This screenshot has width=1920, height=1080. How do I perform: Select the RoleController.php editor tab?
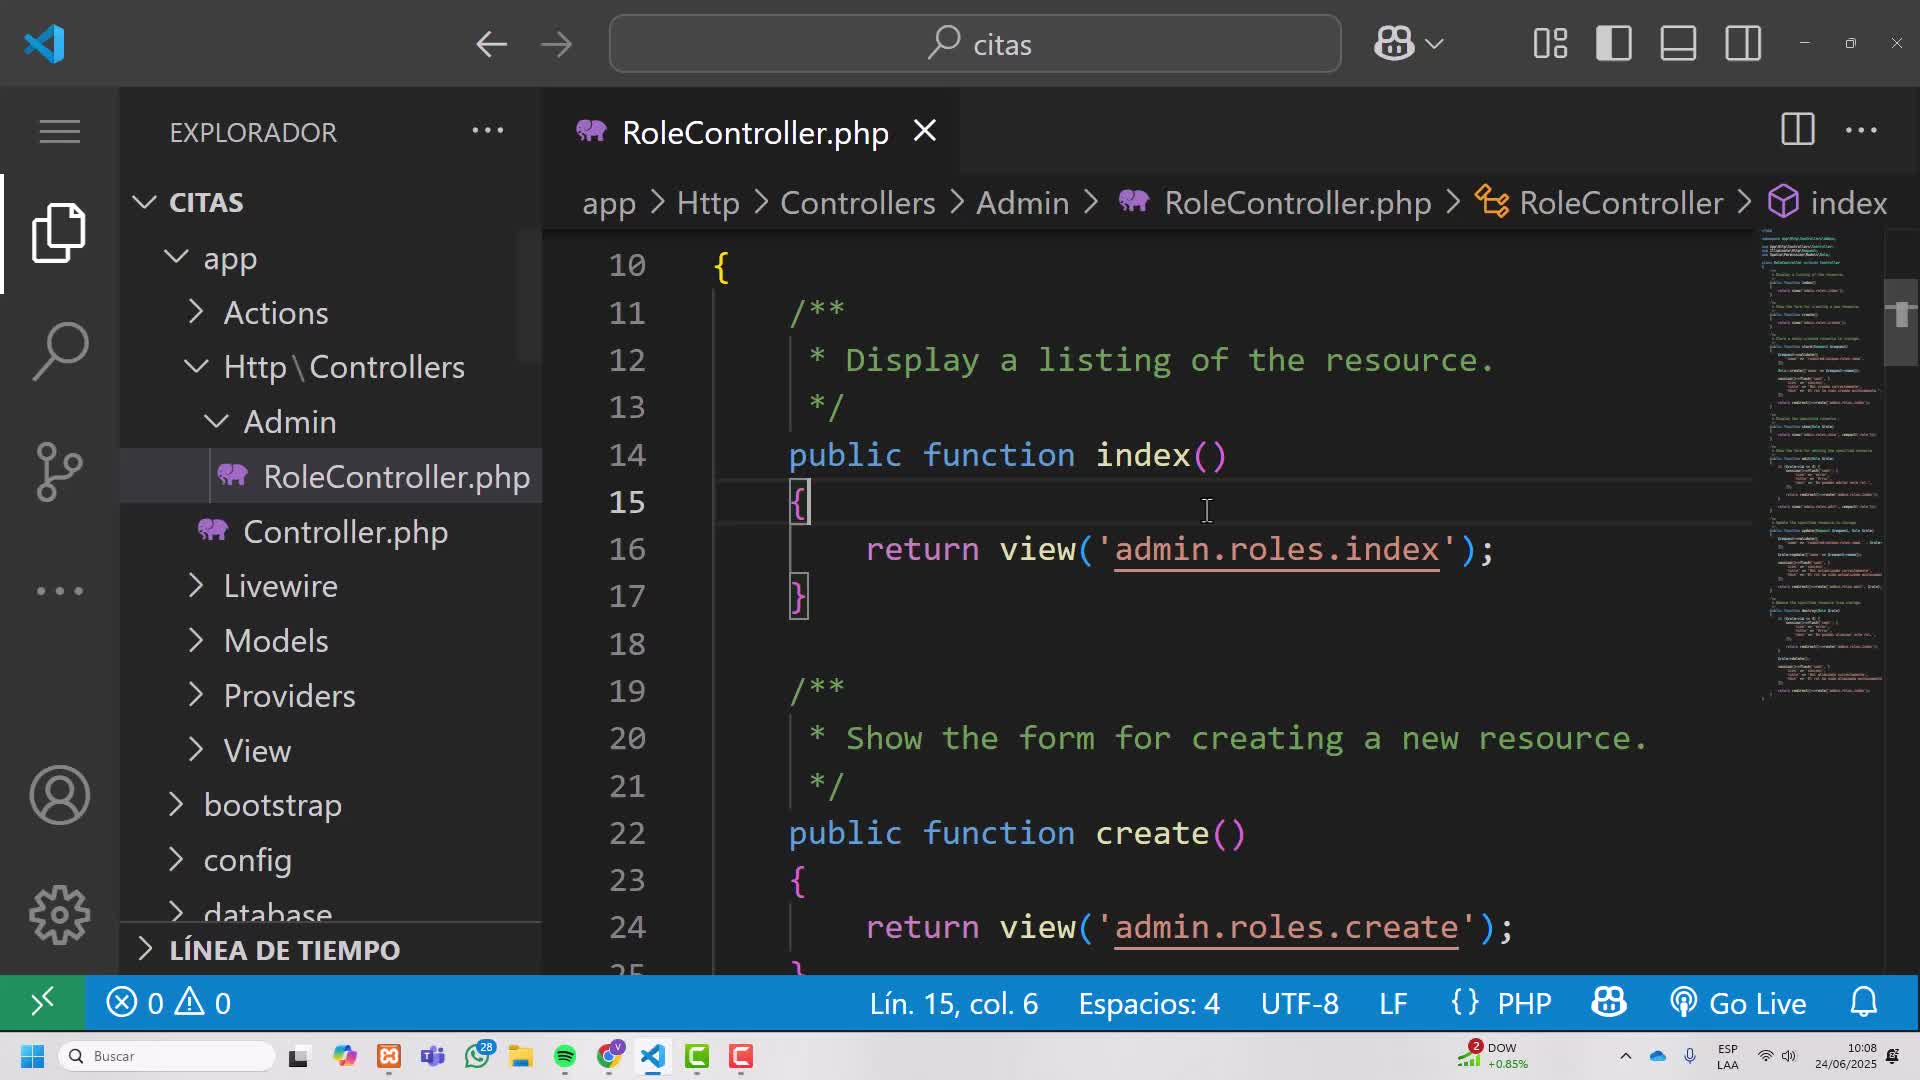755,132
